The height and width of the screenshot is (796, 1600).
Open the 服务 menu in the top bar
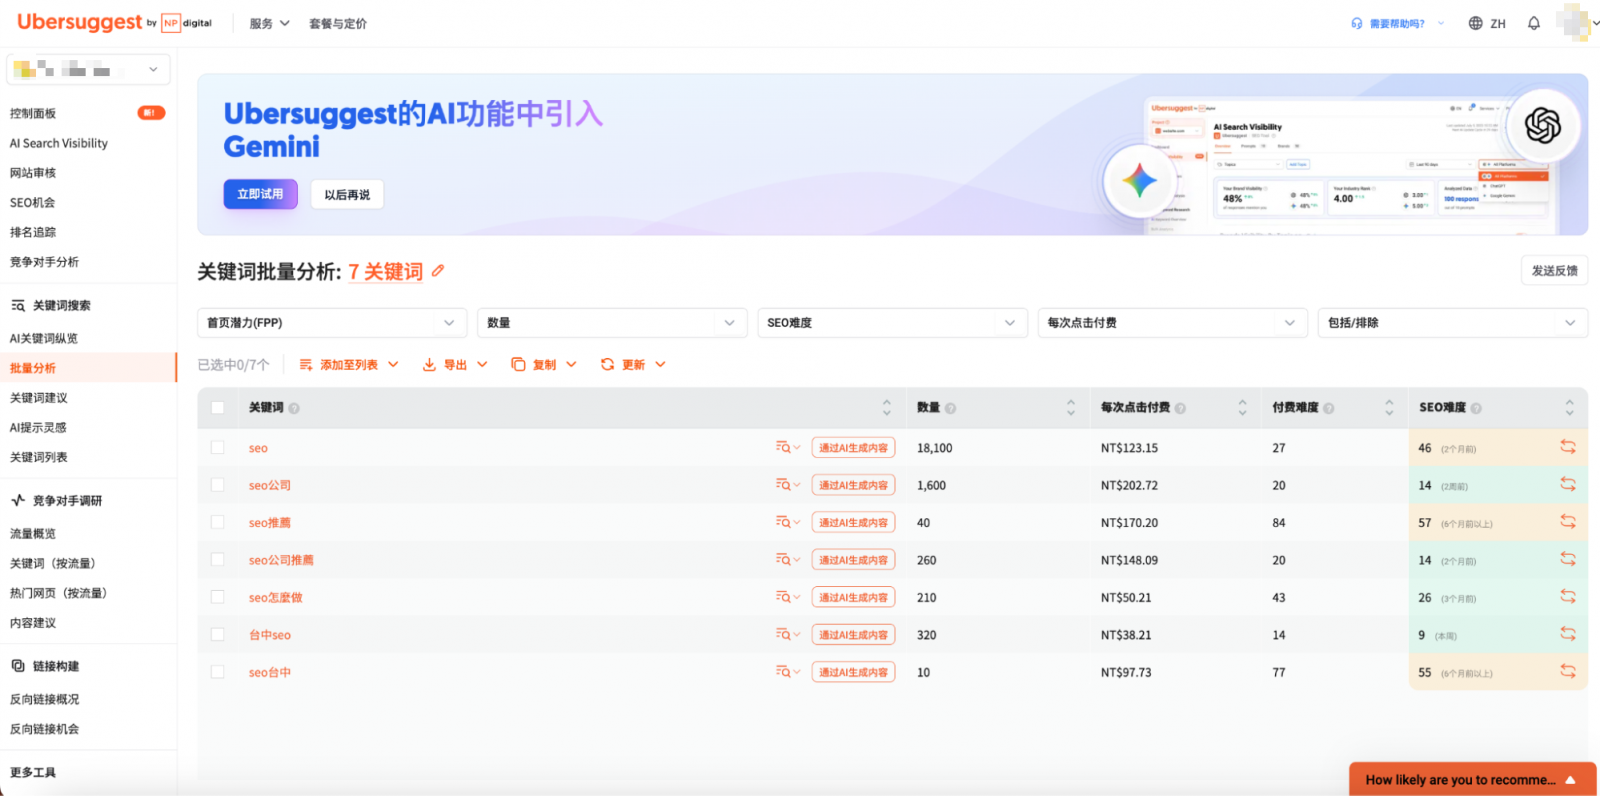(269, 23)
